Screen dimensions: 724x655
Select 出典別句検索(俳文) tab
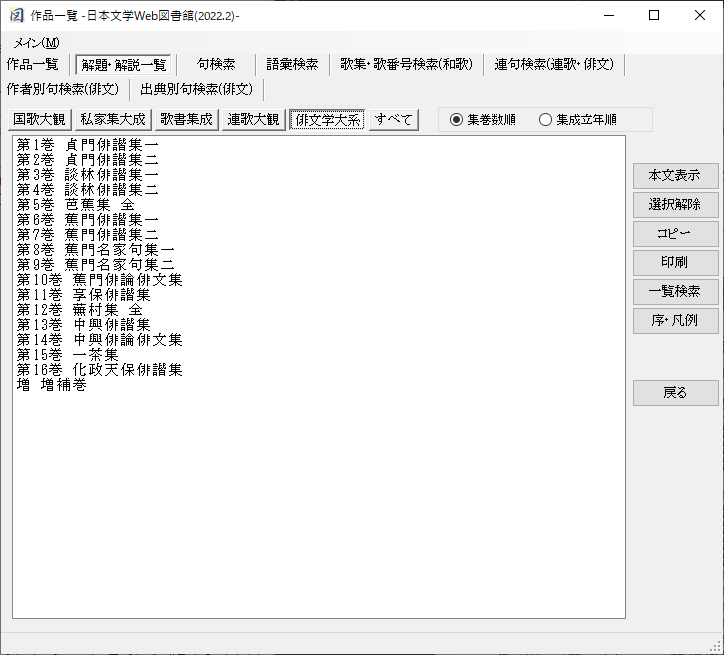pyautogui.click(x=196, y=89)
